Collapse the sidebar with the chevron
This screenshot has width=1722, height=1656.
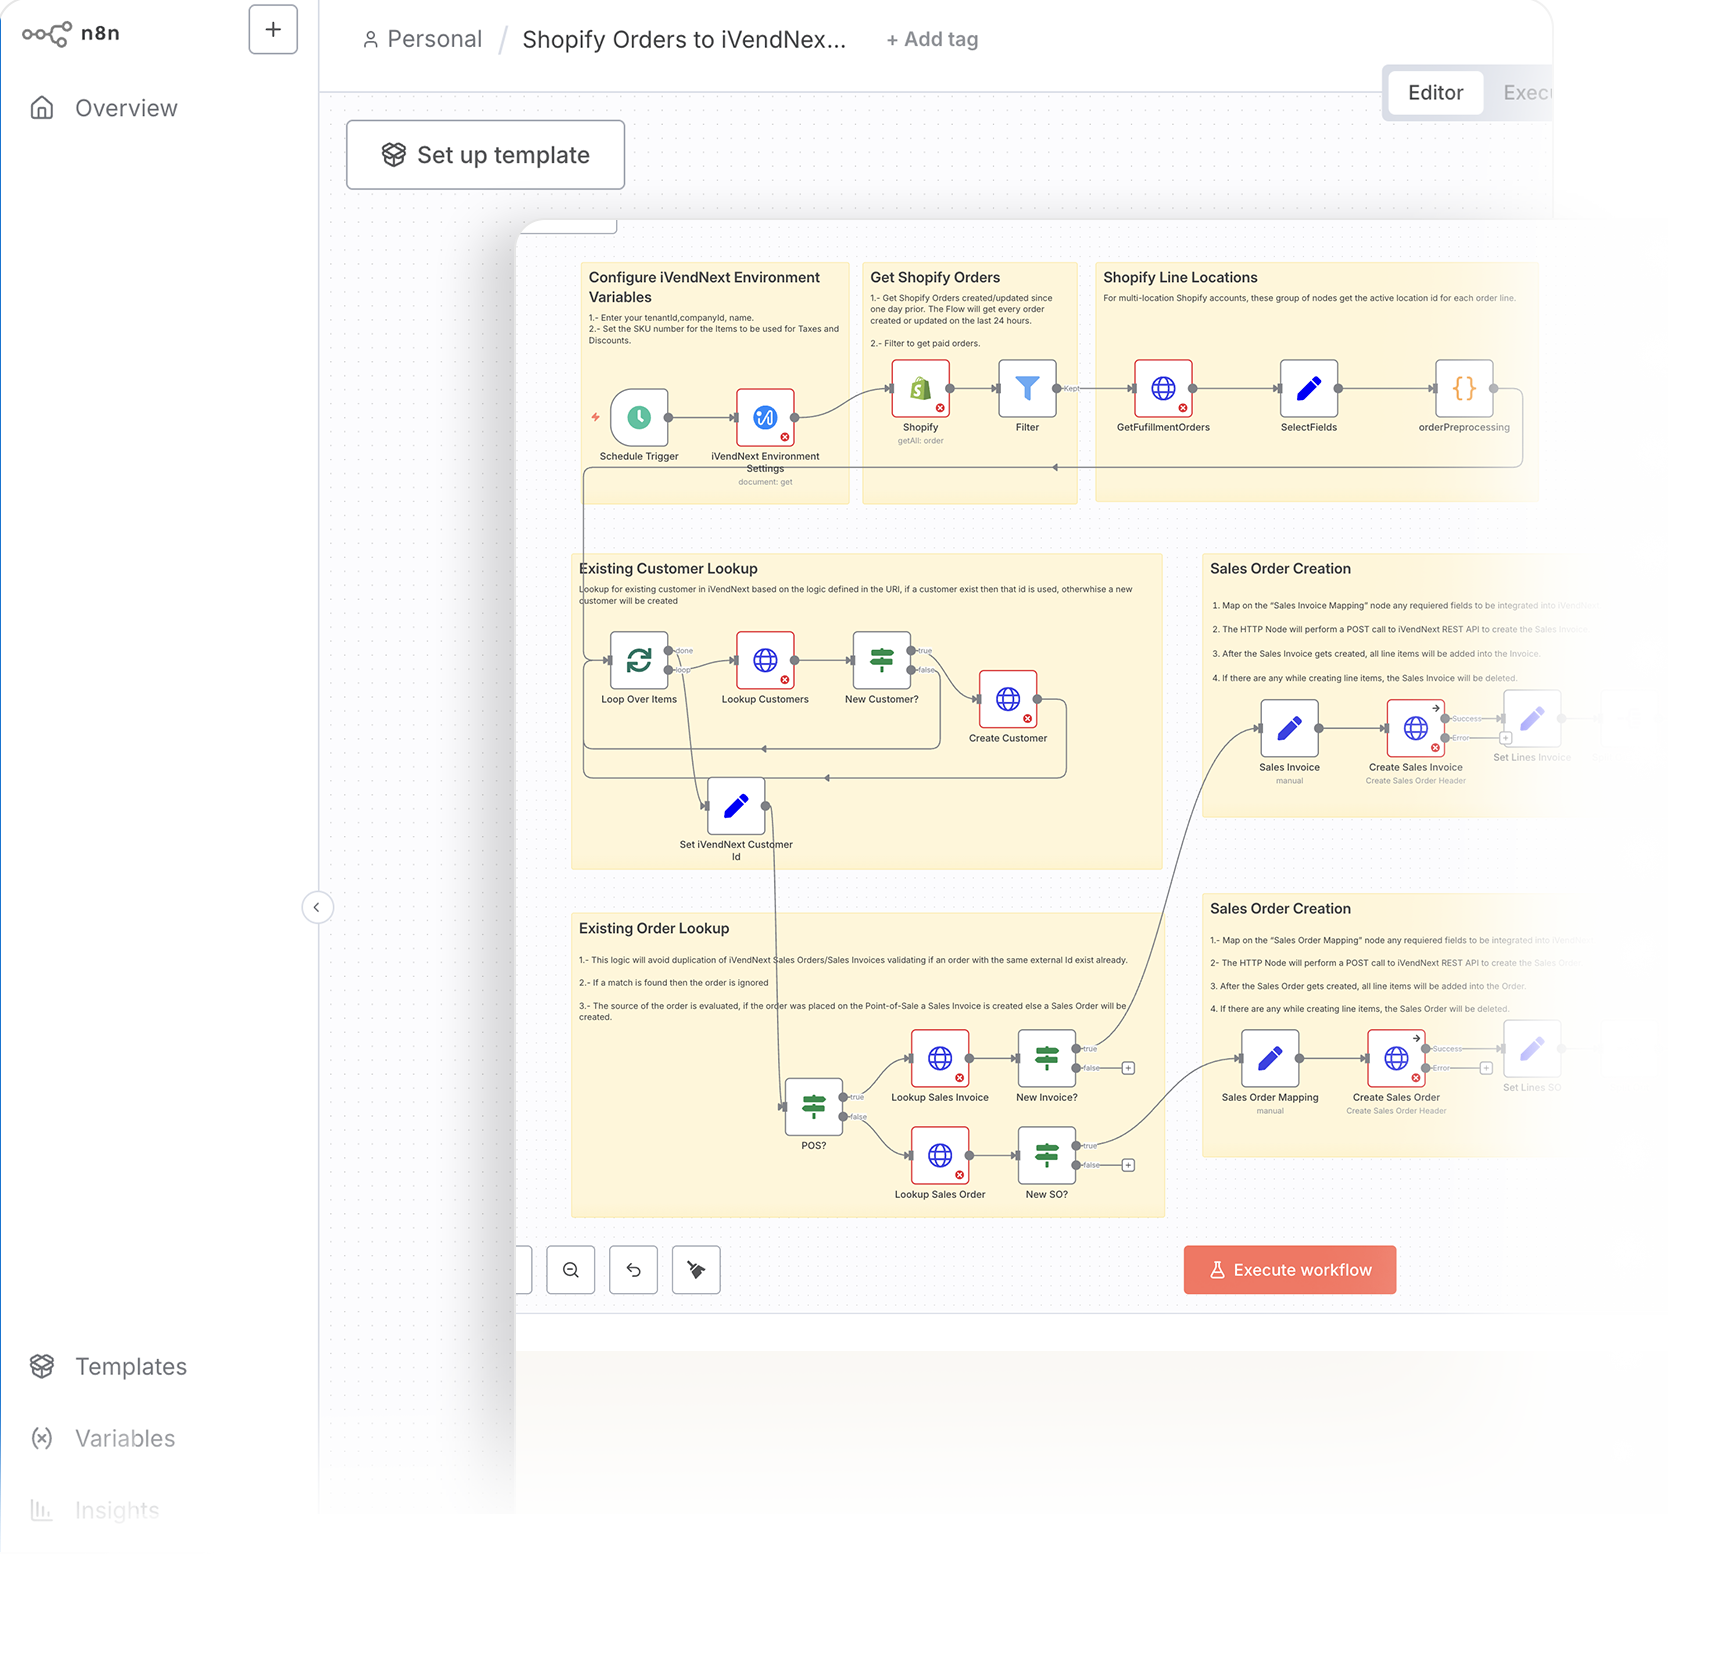point(317,907)
